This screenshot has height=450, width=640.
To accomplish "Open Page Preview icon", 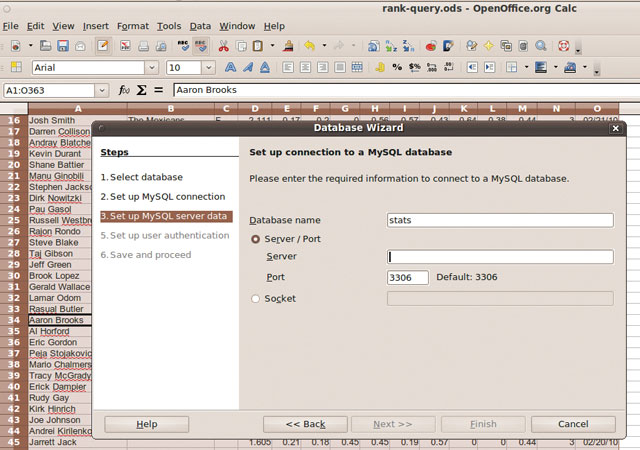I will (161, 46).
